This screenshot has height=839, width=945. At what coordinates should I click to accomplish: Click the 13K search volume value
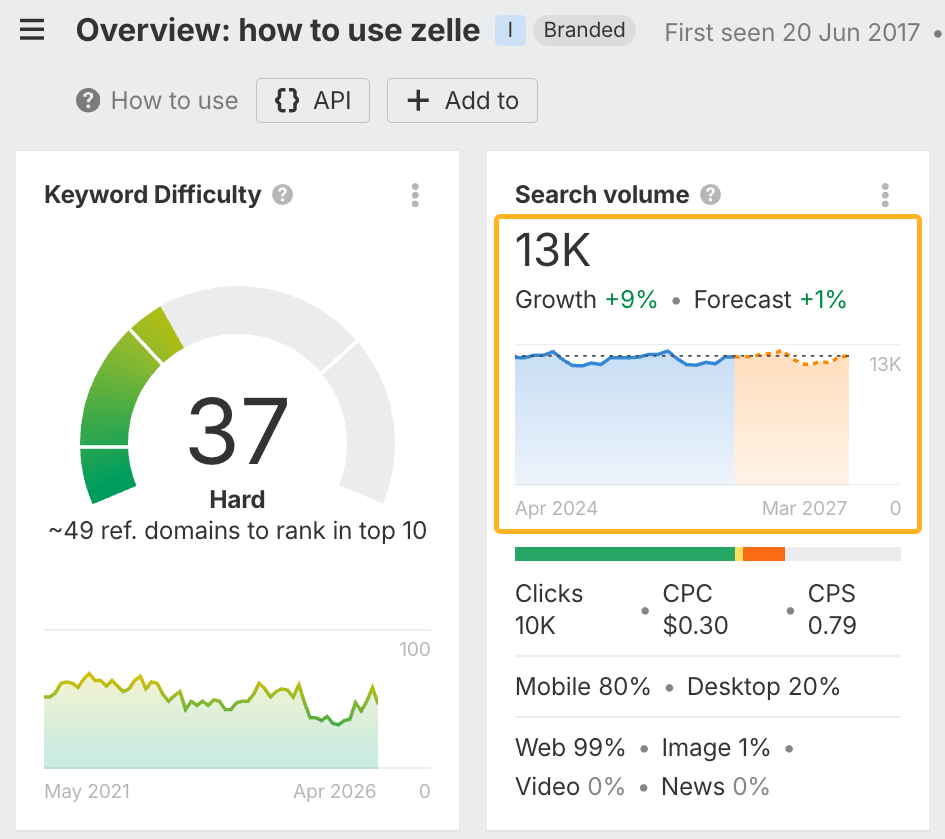tap(553, 250)
